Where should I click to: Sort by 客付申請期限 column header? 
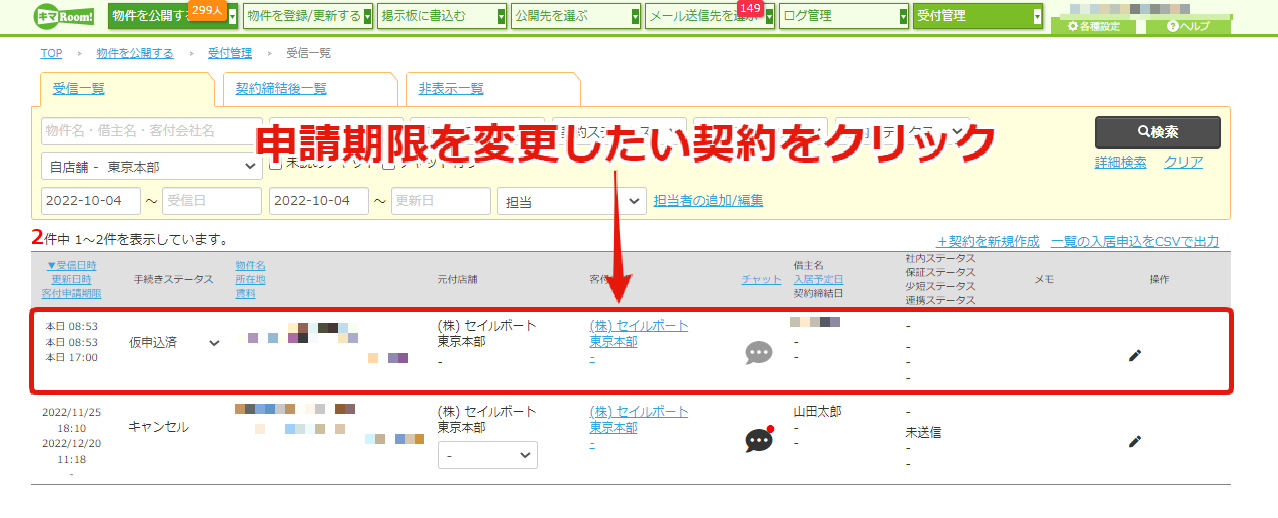point(71,293)
